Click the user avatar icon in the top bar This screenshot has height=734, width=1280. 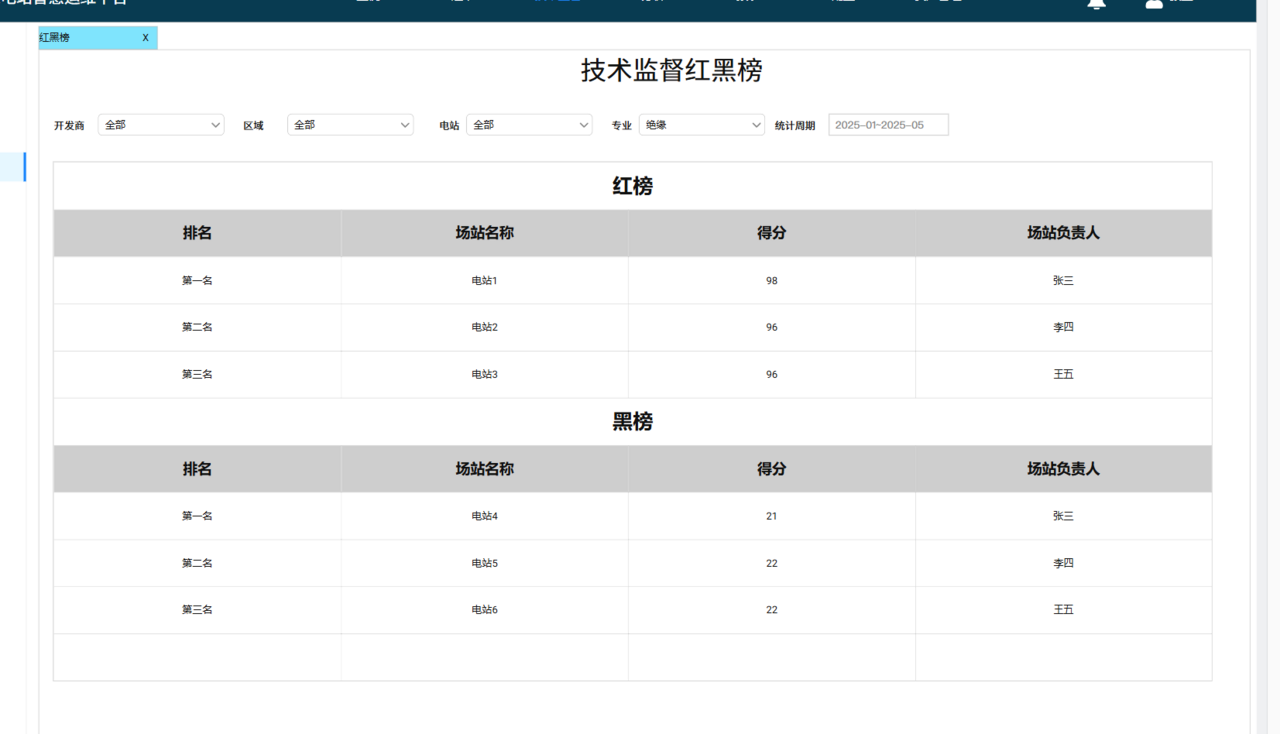point(1154,4)
